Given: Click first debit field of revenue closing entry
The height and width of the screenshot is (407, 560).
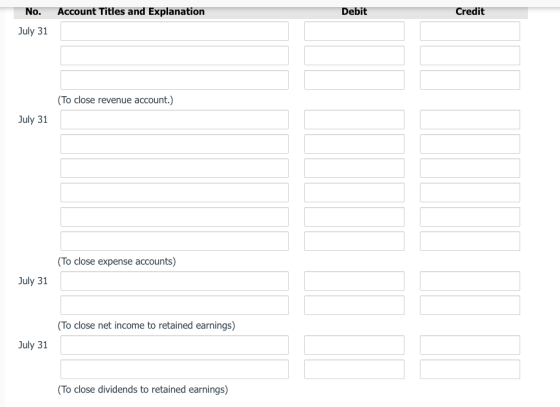Looking at the screenshot, I should tap(354, 31).
